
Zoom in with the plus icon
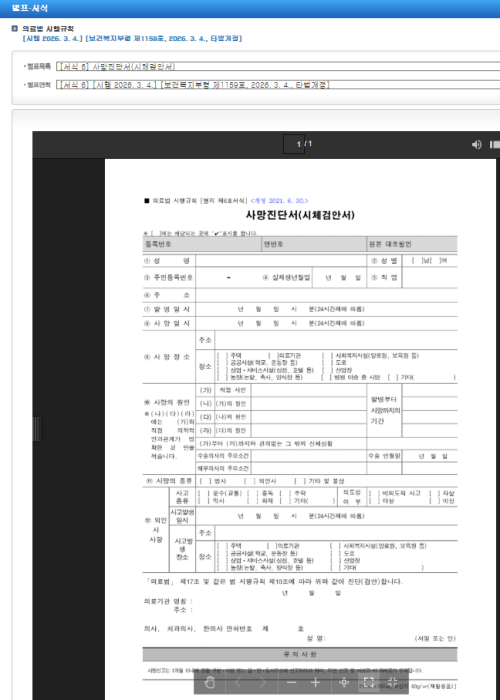coord(316,683)
